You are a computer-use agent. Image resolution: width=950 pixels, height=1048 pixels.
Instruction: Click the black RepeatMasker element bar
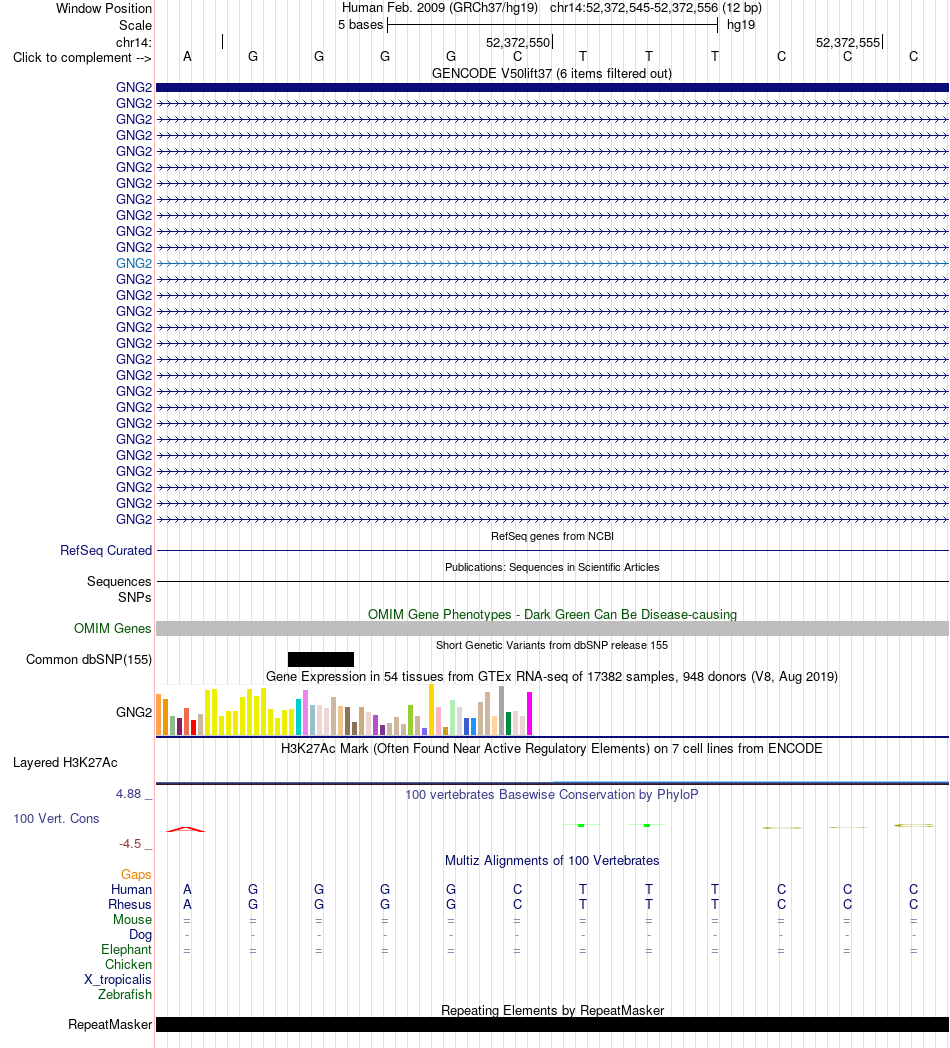click(x=552, y=1025)
